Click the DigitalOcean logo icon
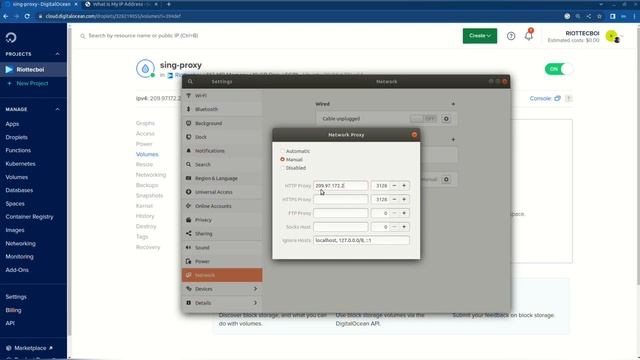The width and height of the screenshot is (640, 360). click(x=11, y=38)
